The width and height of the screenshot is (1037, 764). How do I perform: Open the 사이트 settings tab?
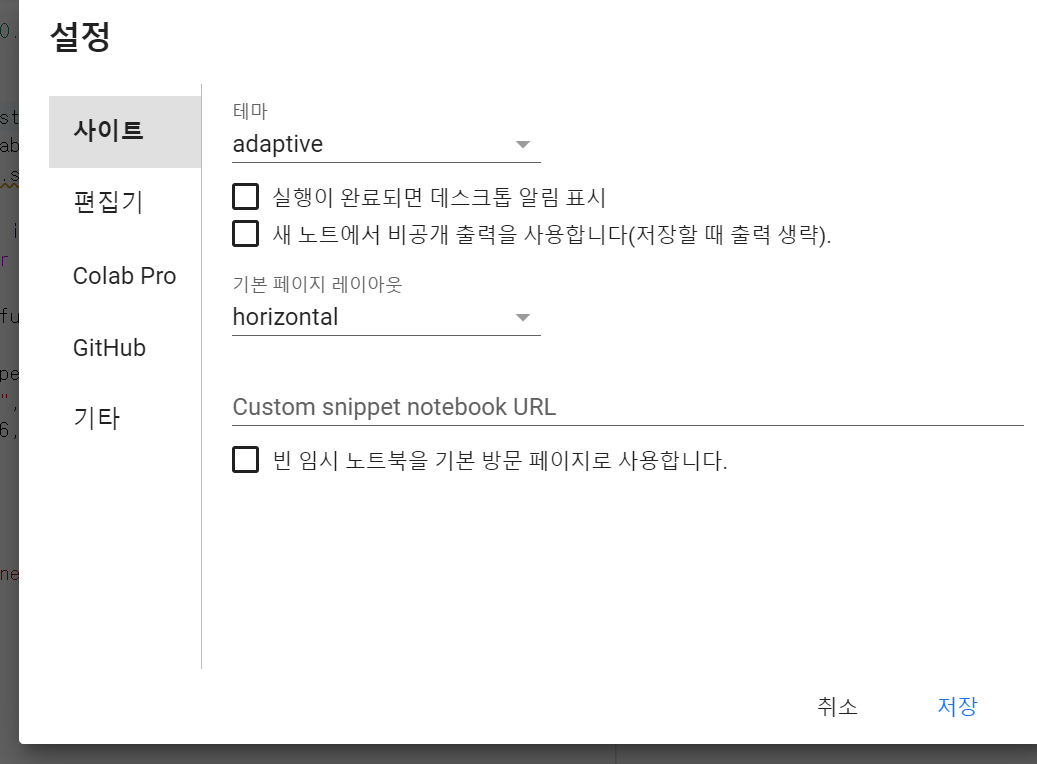(109, 131)
